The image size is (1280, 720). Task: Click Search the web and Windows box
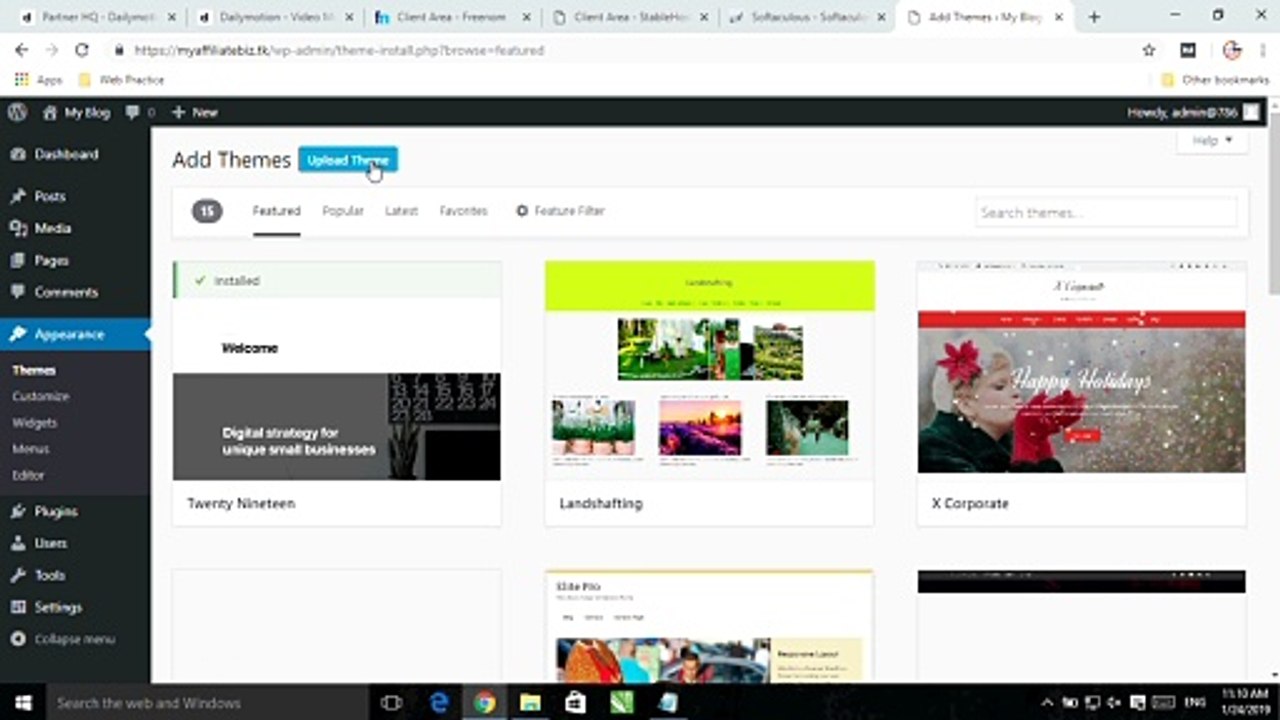tap(208, 703)
